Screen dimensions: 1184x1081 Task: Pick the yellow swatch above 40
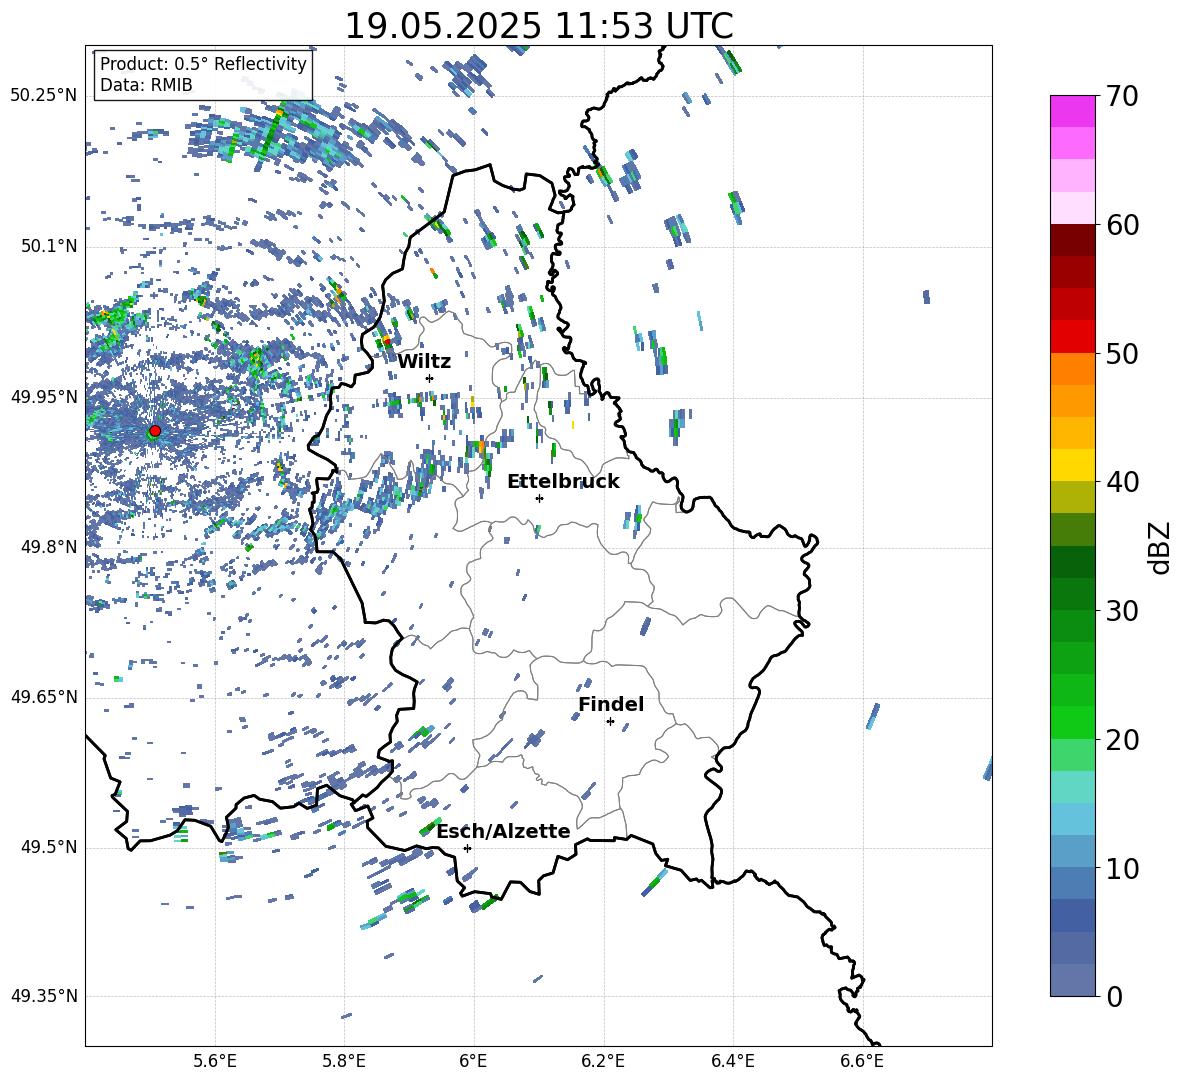coord(1072,465)
